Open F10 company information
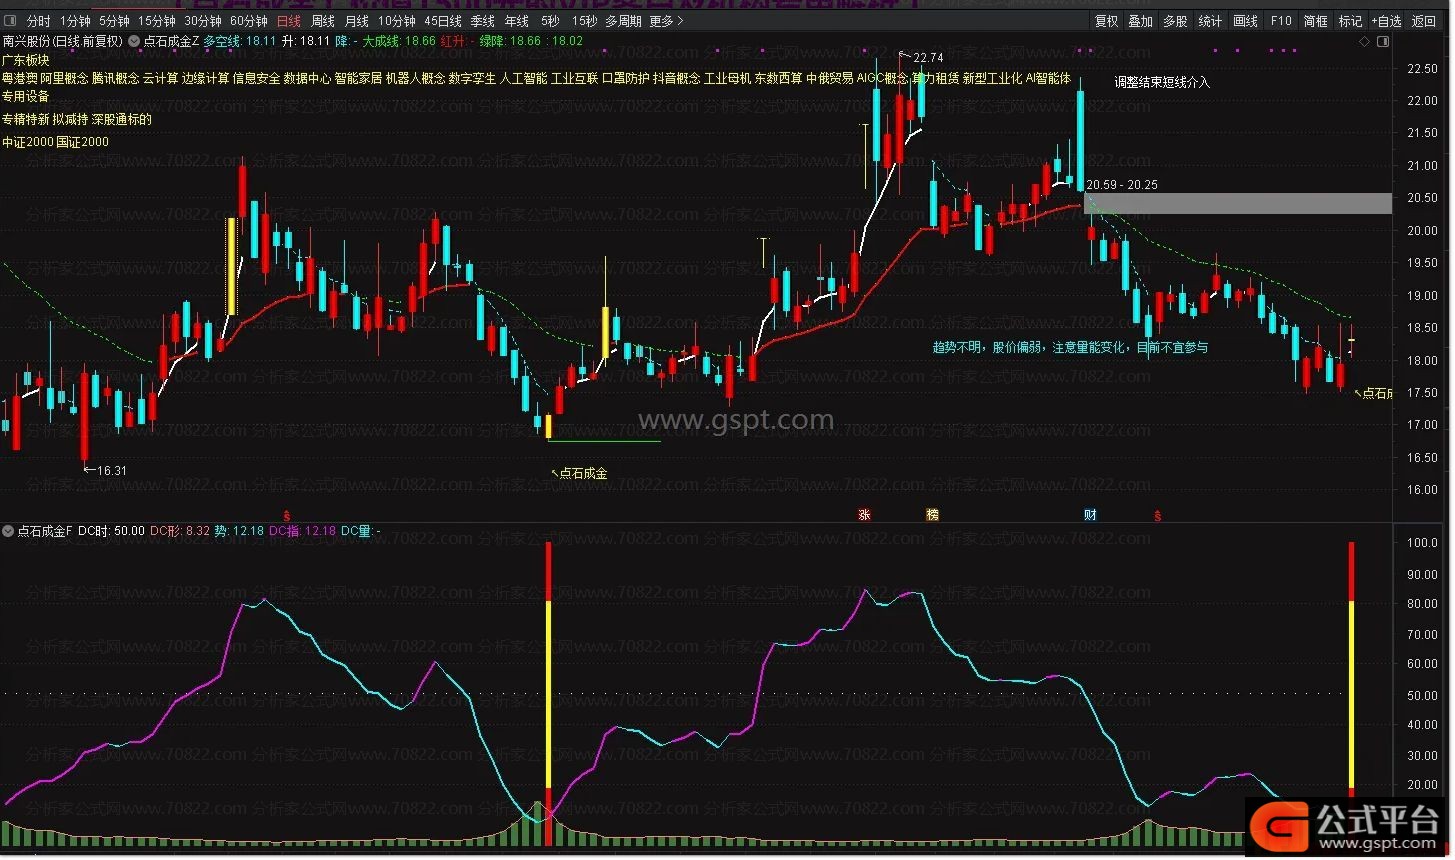The width and height of the screenshot is (1455, 860). 1281,20
